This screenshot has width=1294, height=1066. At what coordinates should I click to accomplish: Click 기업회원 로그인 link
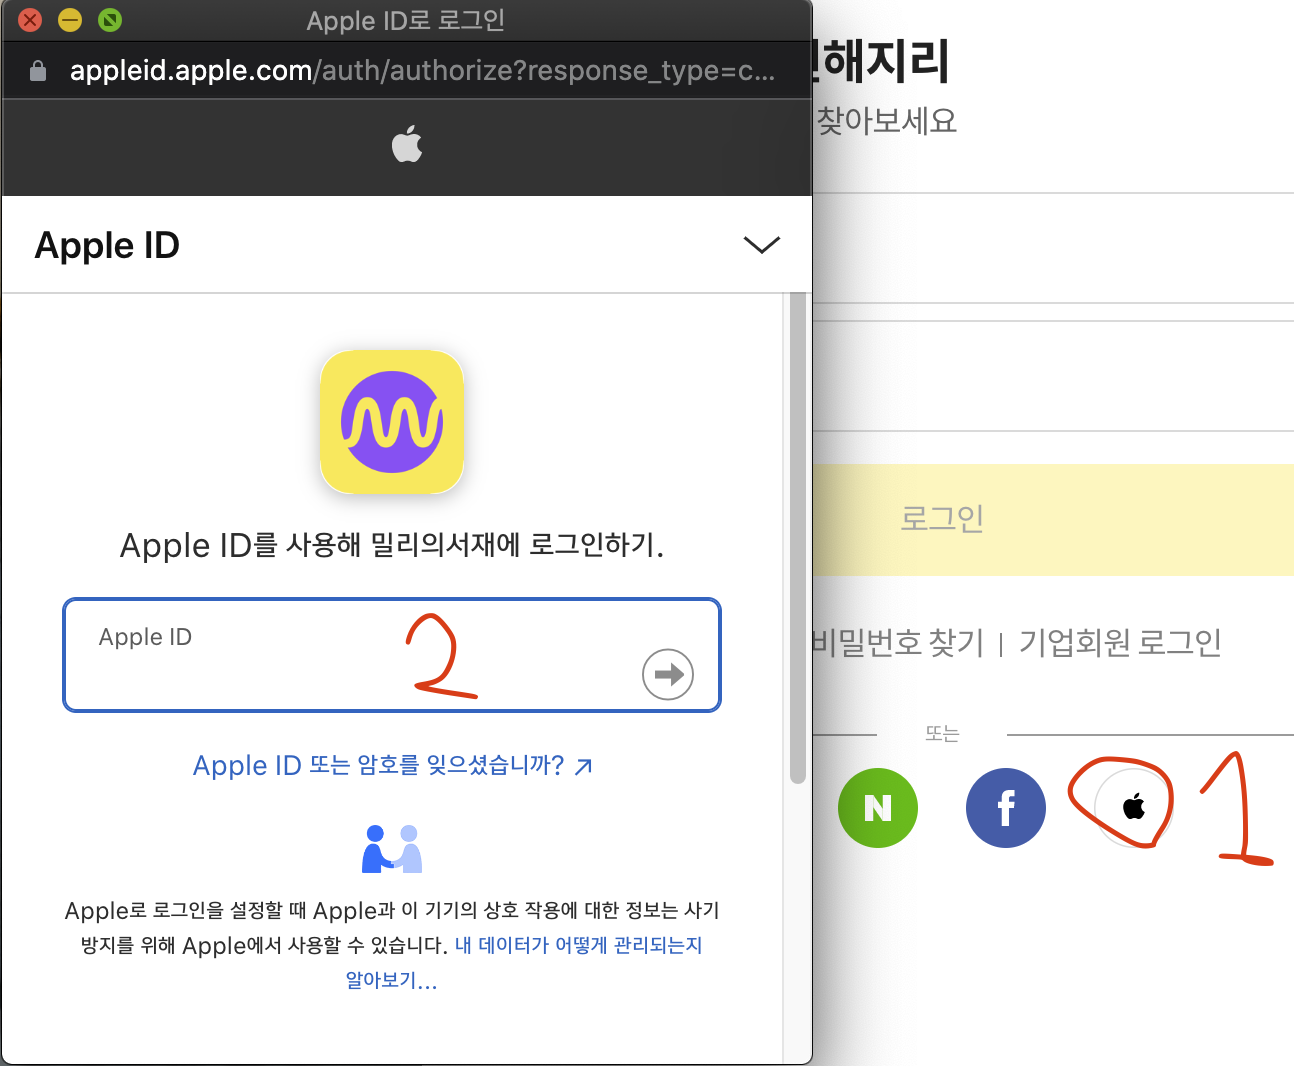tap(1120, 642)
